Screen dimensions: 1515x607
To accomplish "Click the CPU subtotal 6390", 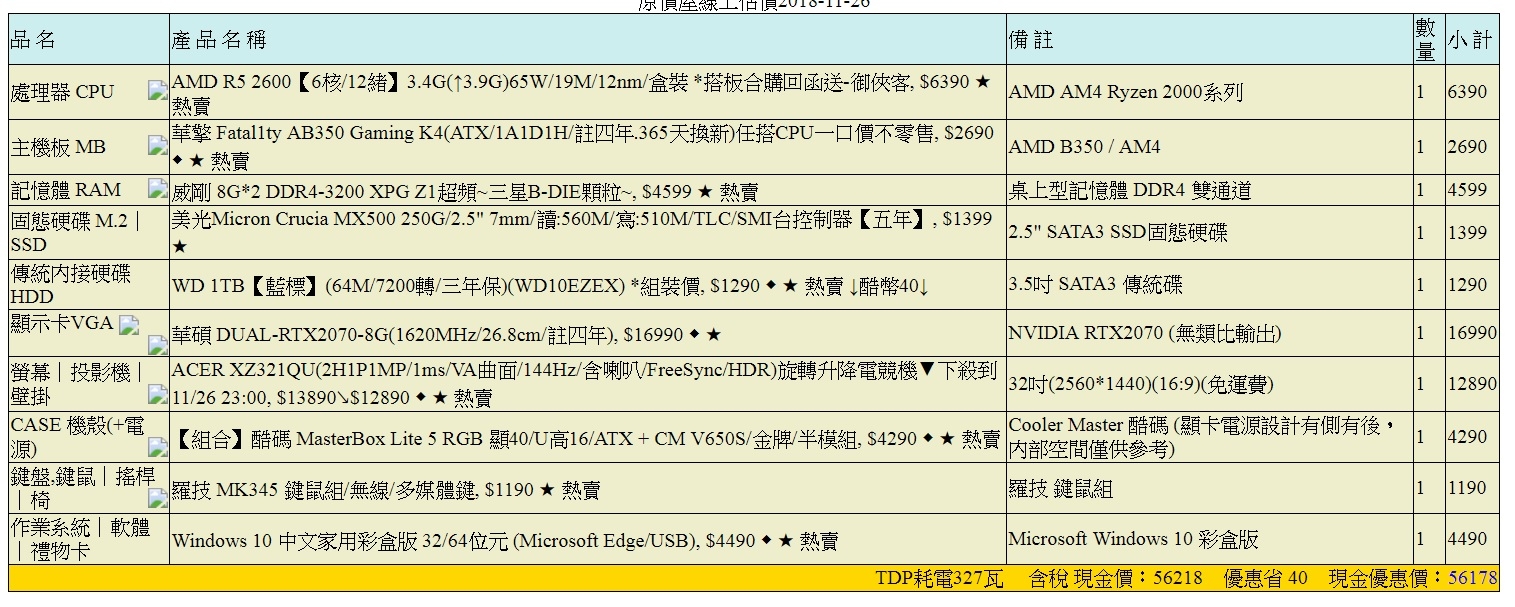I will 1467,93.
